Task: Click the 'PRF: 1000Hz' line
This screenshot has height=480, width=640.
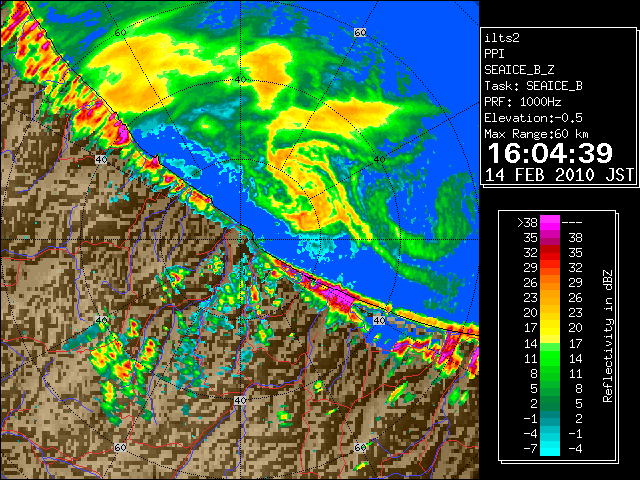Action: click(x=523, y=102)
